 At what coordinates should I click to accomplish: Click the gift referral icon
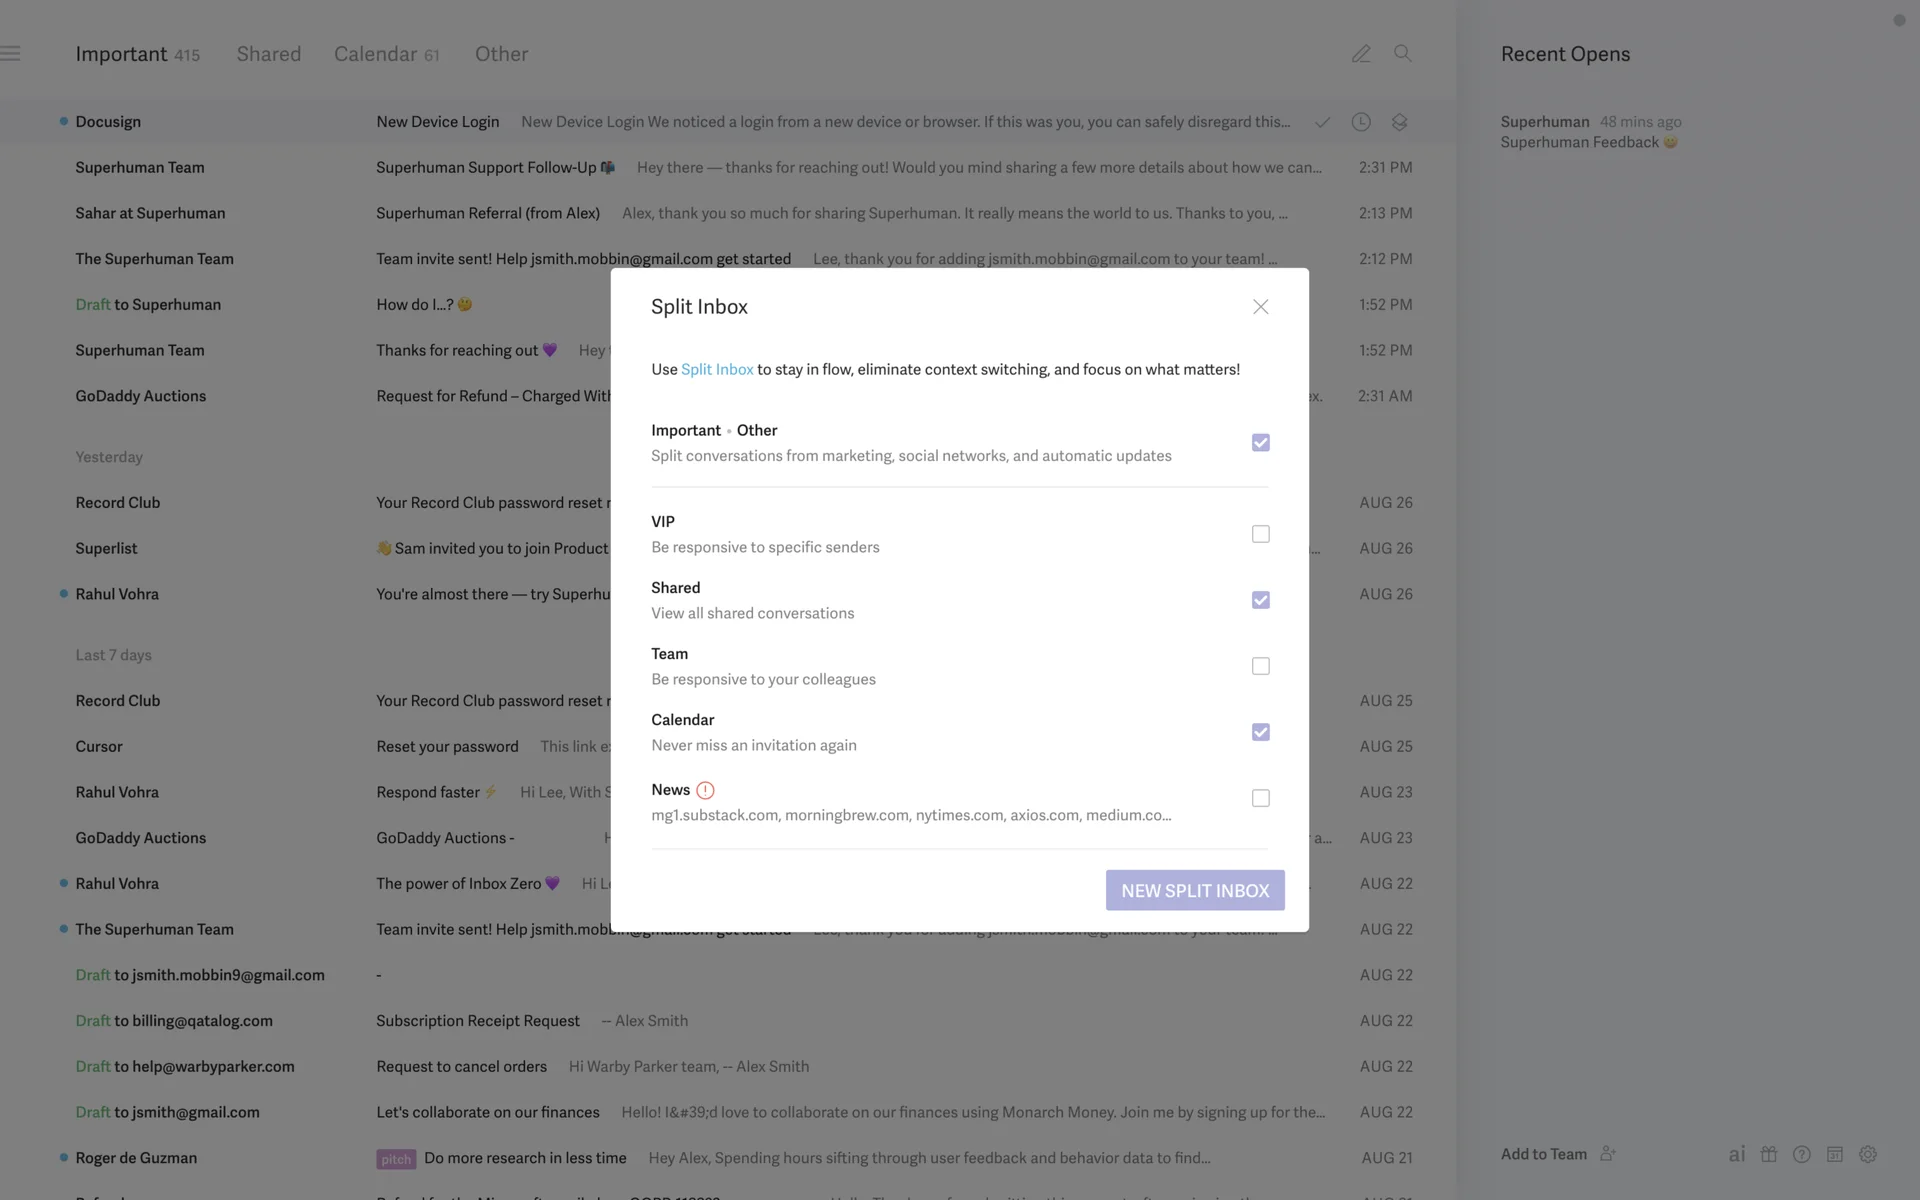1769,1154
